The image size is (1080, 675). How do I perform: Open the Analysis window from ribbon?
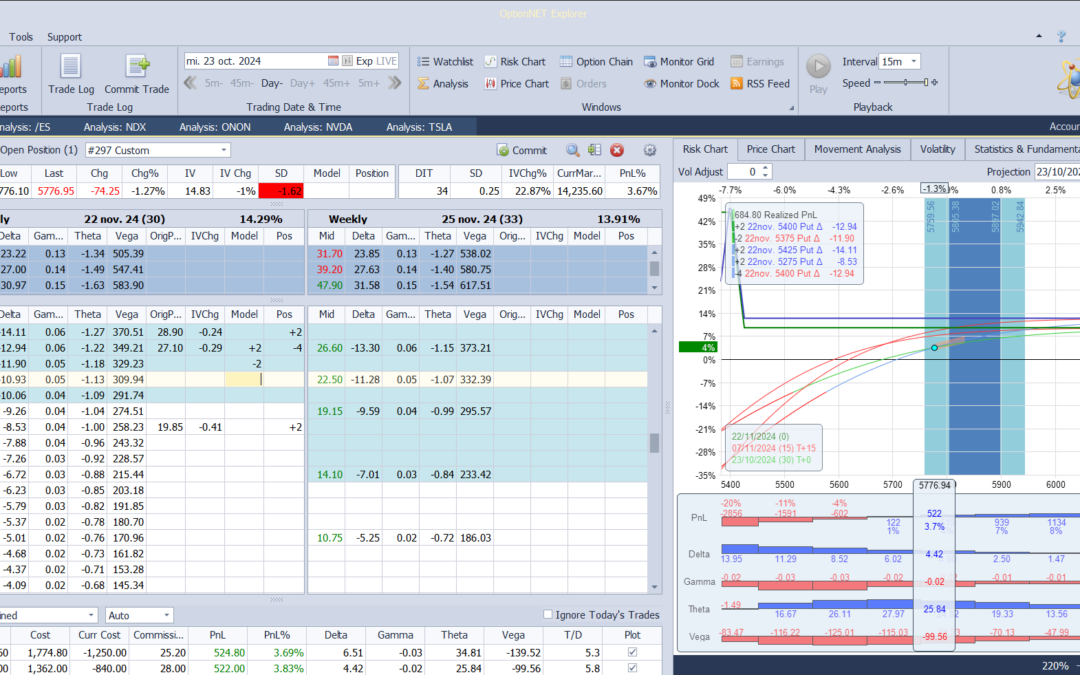[443, 83]
